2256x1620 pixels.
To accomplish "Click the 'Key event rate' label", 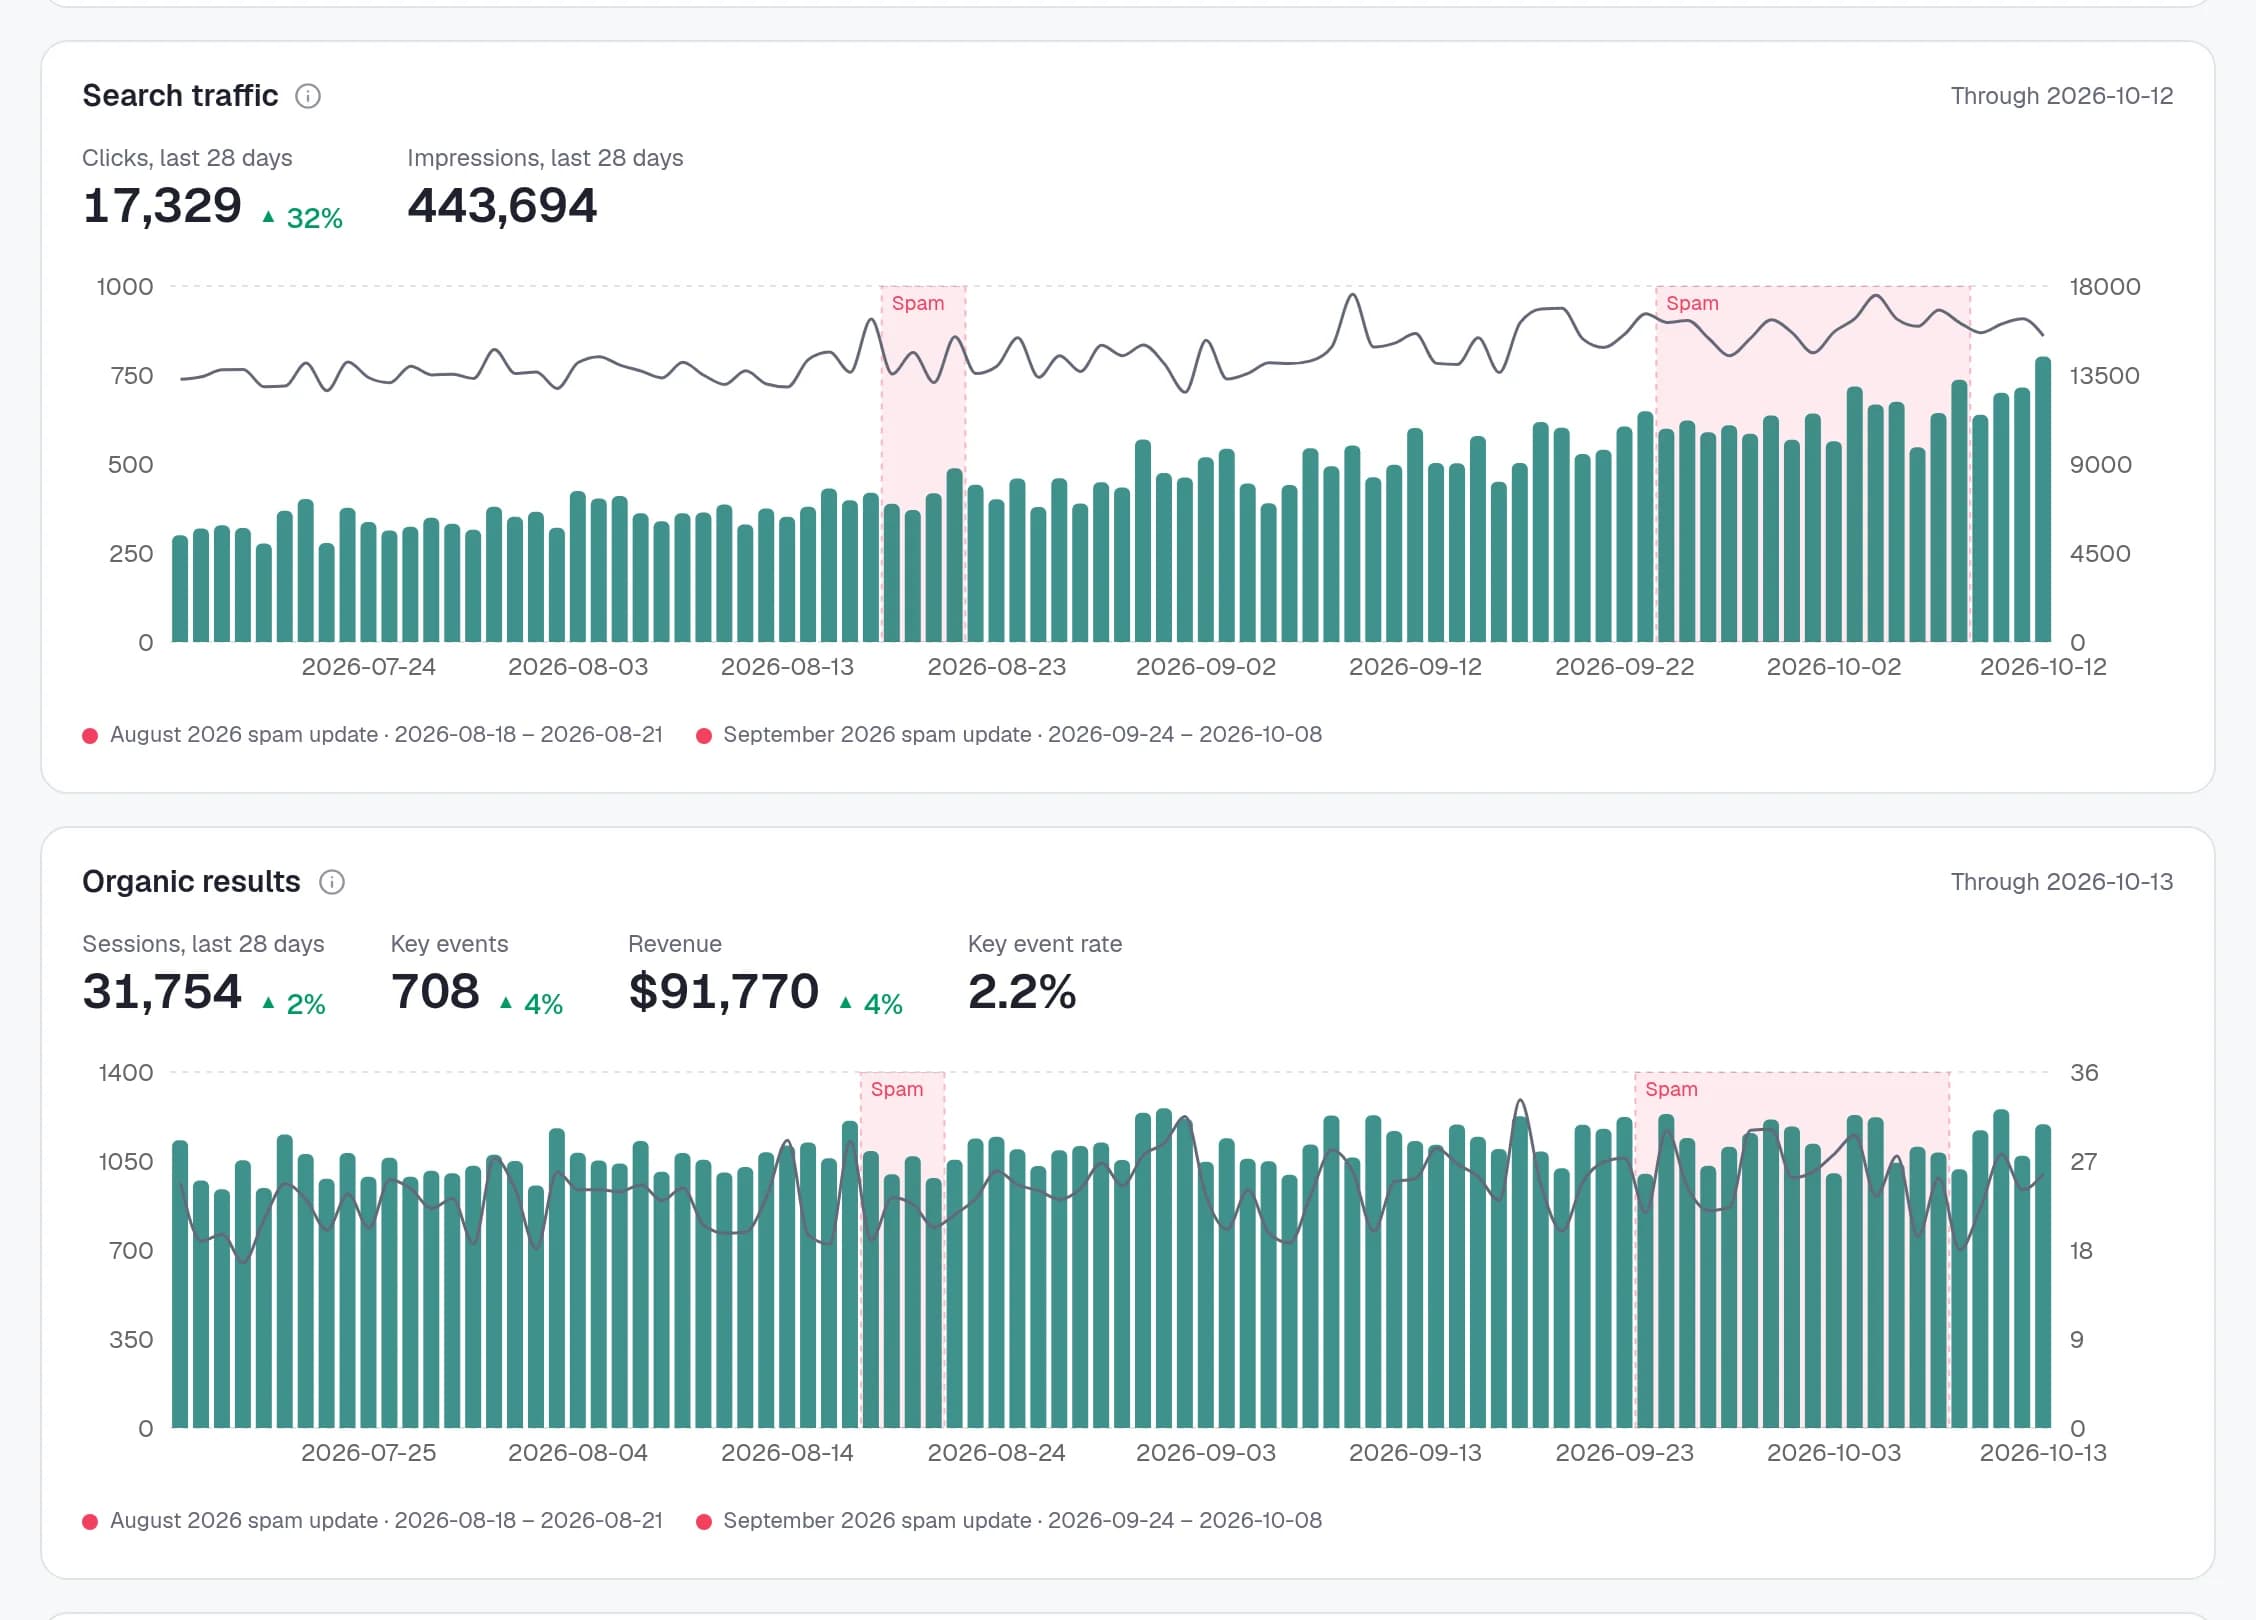I will pos(1045,944).
